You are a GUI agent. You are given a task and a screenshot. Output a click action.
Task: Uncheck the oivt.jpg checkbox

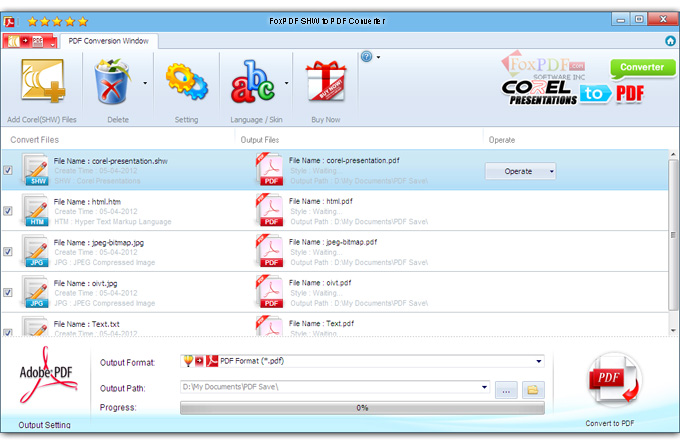(8, 292)
